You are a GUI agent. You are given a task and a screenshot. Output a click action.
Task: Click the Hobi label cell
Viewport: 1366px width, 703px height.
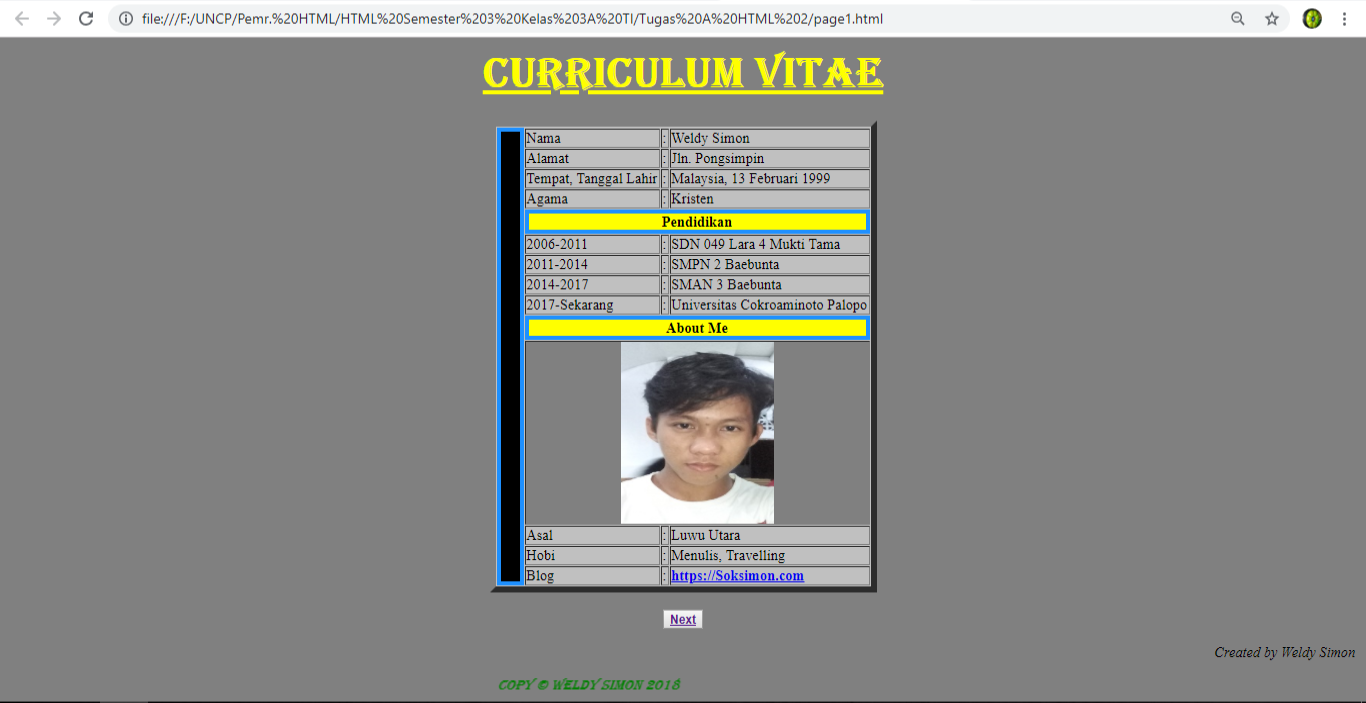coord(592,555)
